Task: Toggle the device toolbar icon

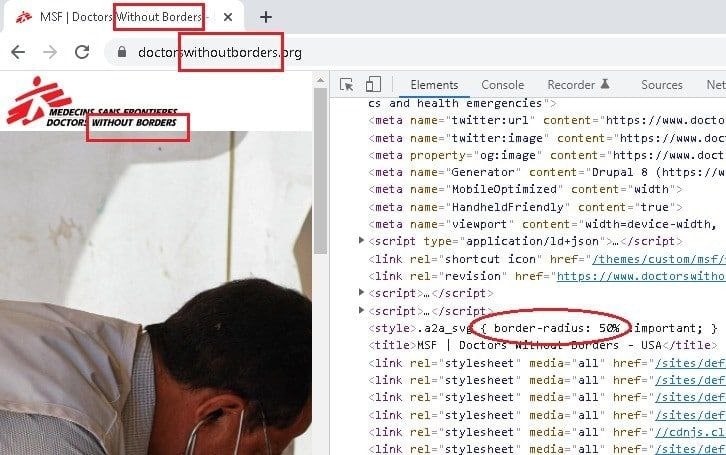Action: point(373,84)
